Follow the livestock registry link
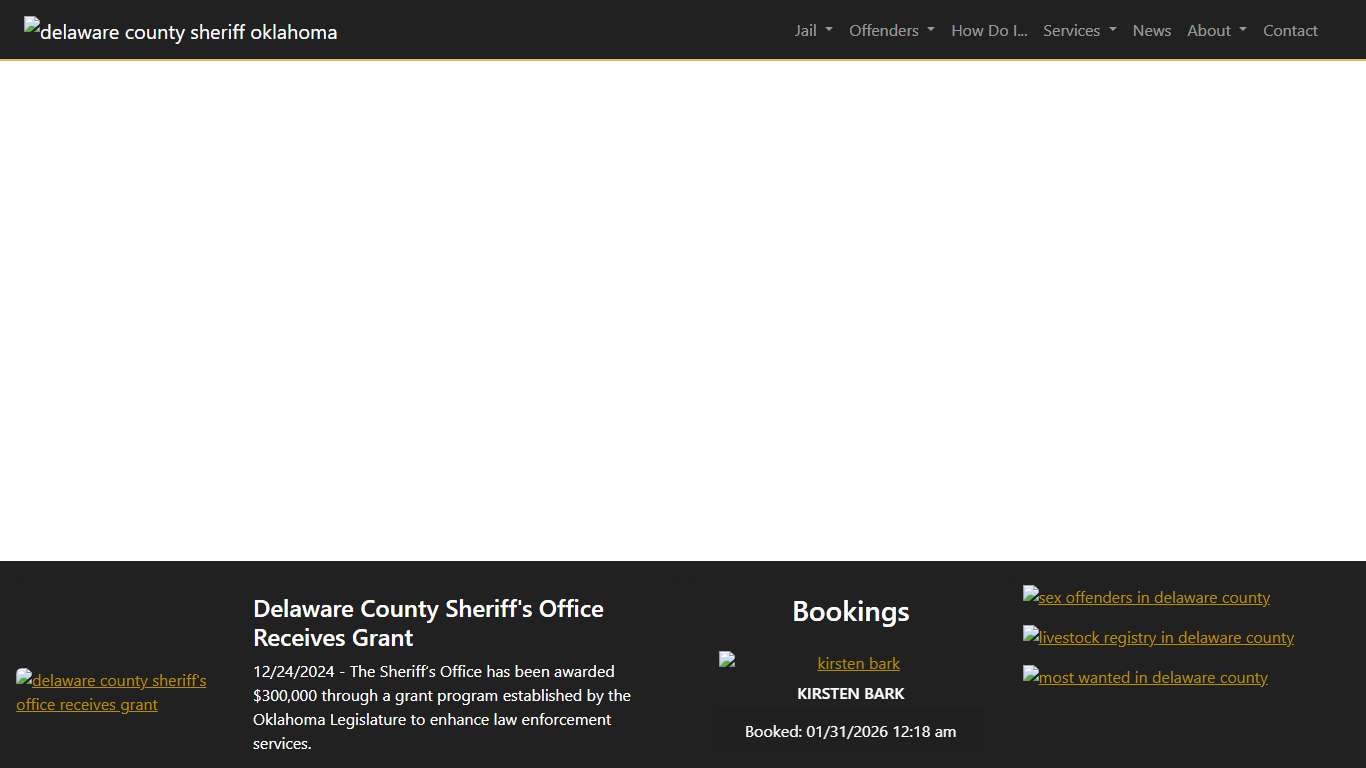 point(1158,637)
